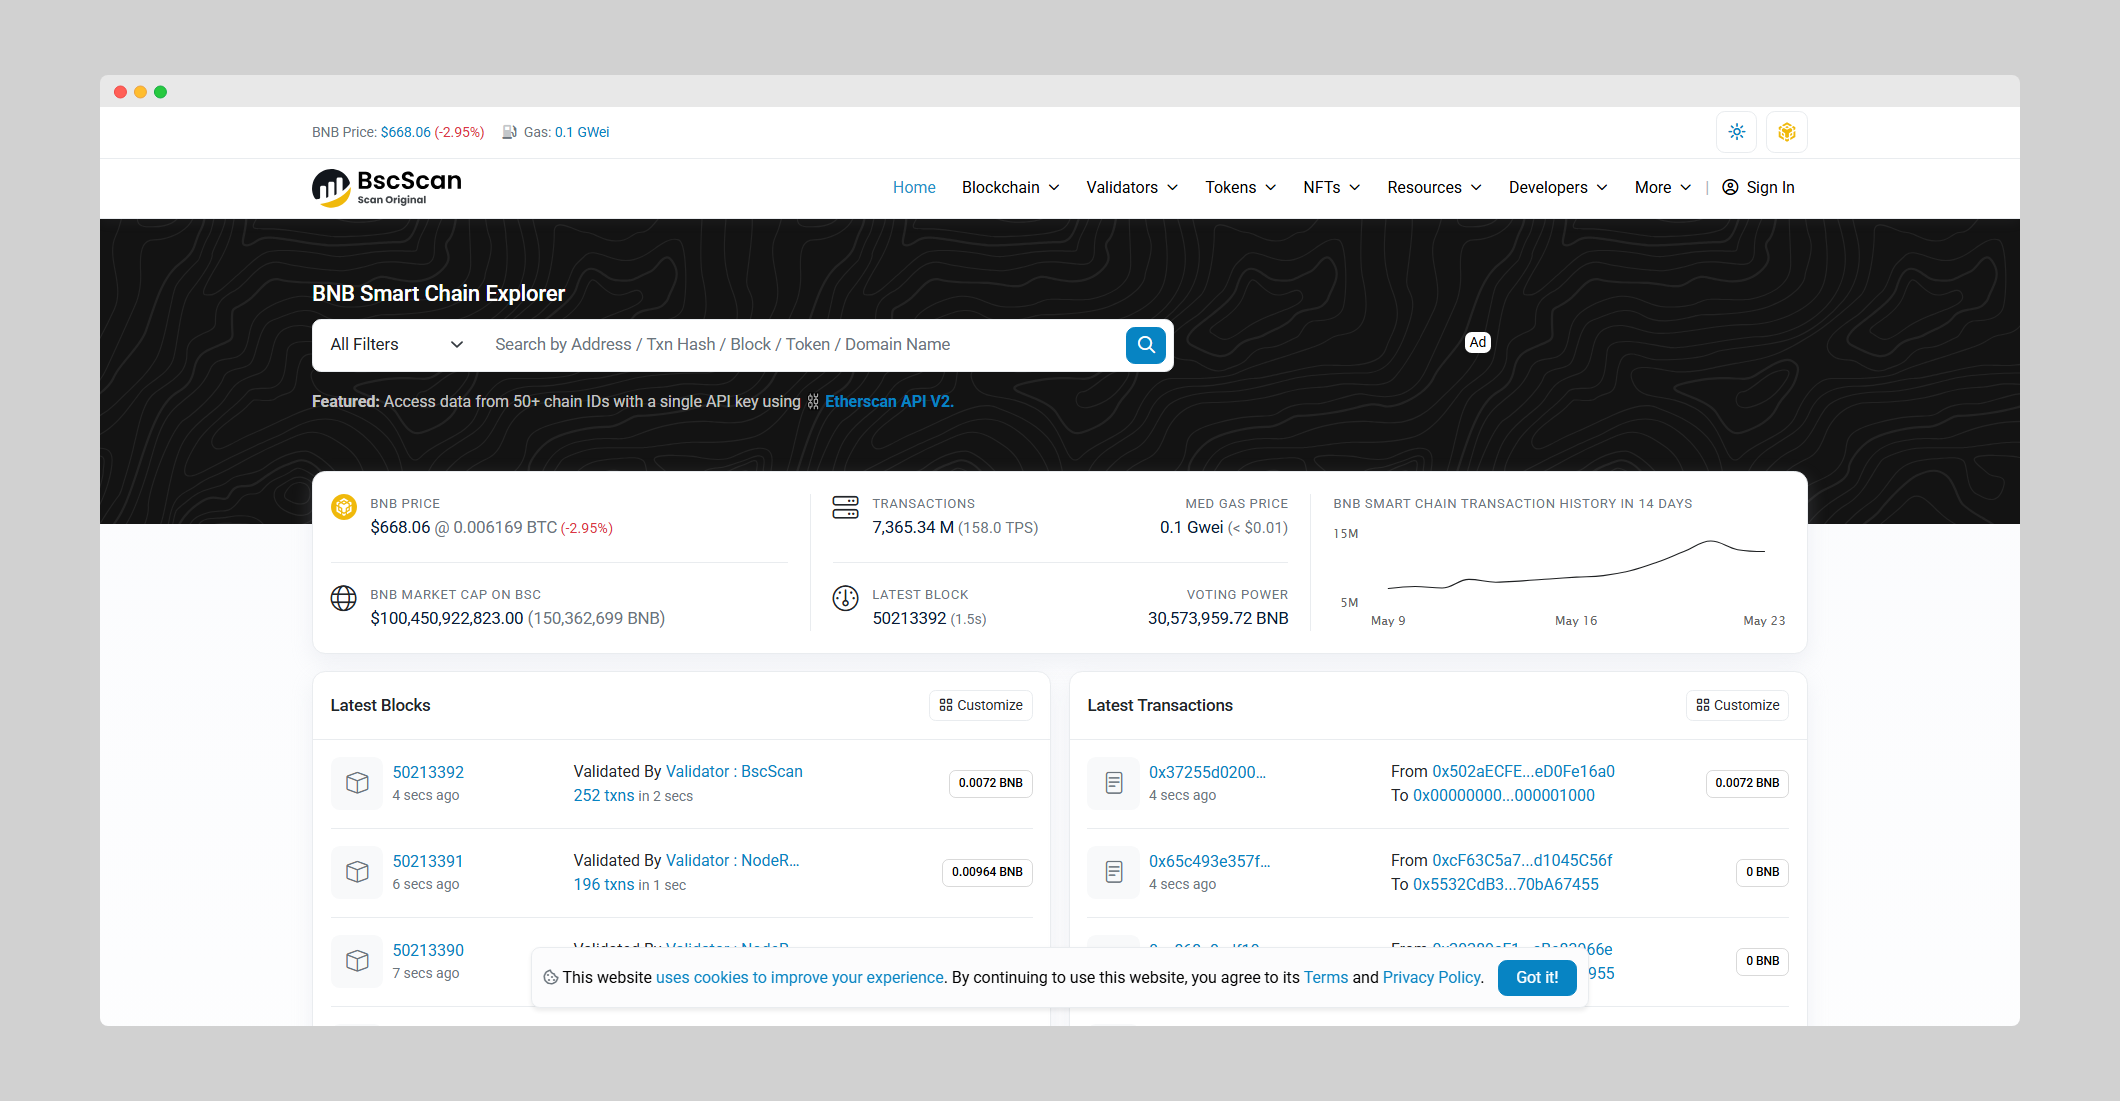Viewport: 2120px width, 1101px height.
Task: Open the cookies usage link
Action: pos(800,977)
